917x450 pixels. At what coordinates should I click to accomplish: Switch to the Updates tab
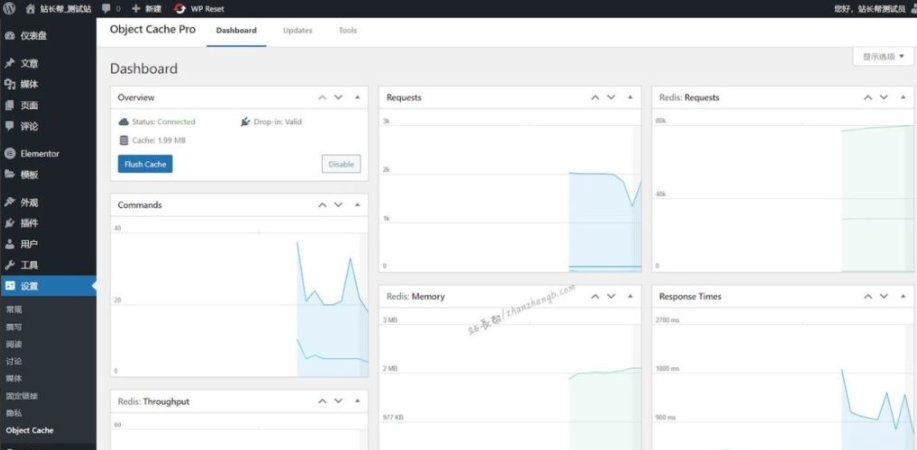pos(298,30)
